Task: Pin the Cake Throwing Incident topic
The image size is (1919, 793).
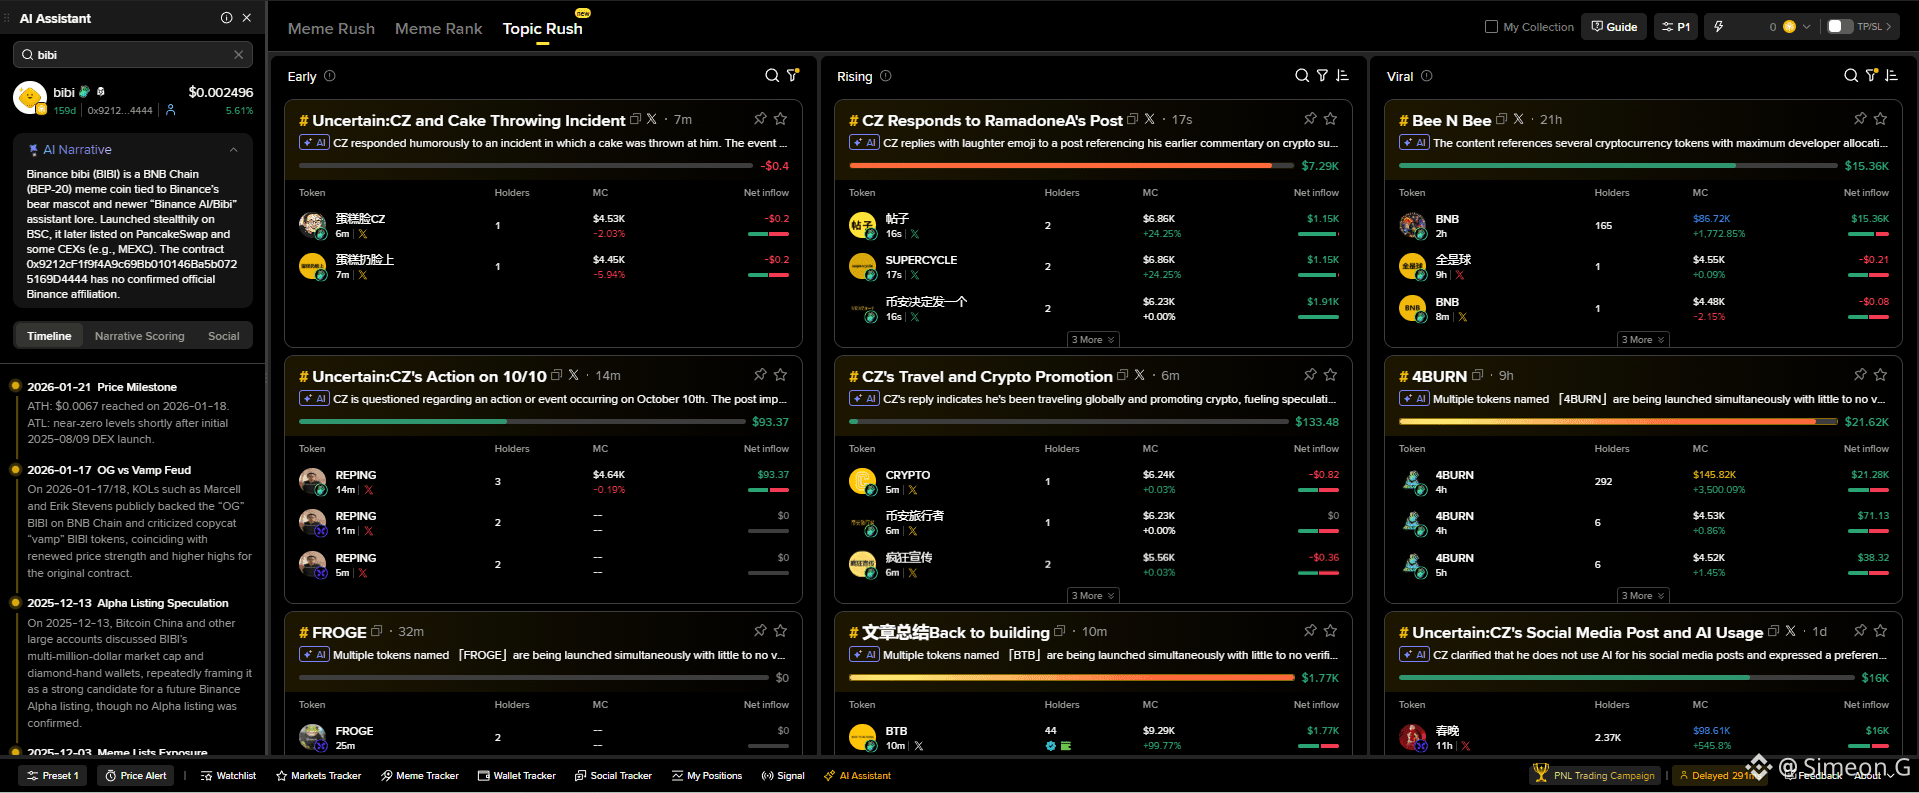Action: click(x=760, y=119)
